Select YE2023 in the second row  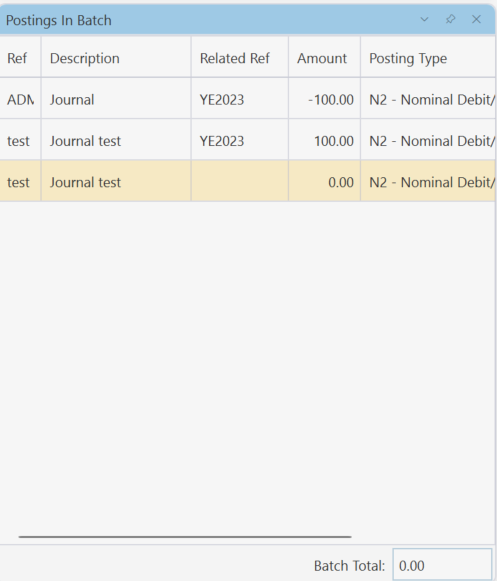click(x=222, y=141)
